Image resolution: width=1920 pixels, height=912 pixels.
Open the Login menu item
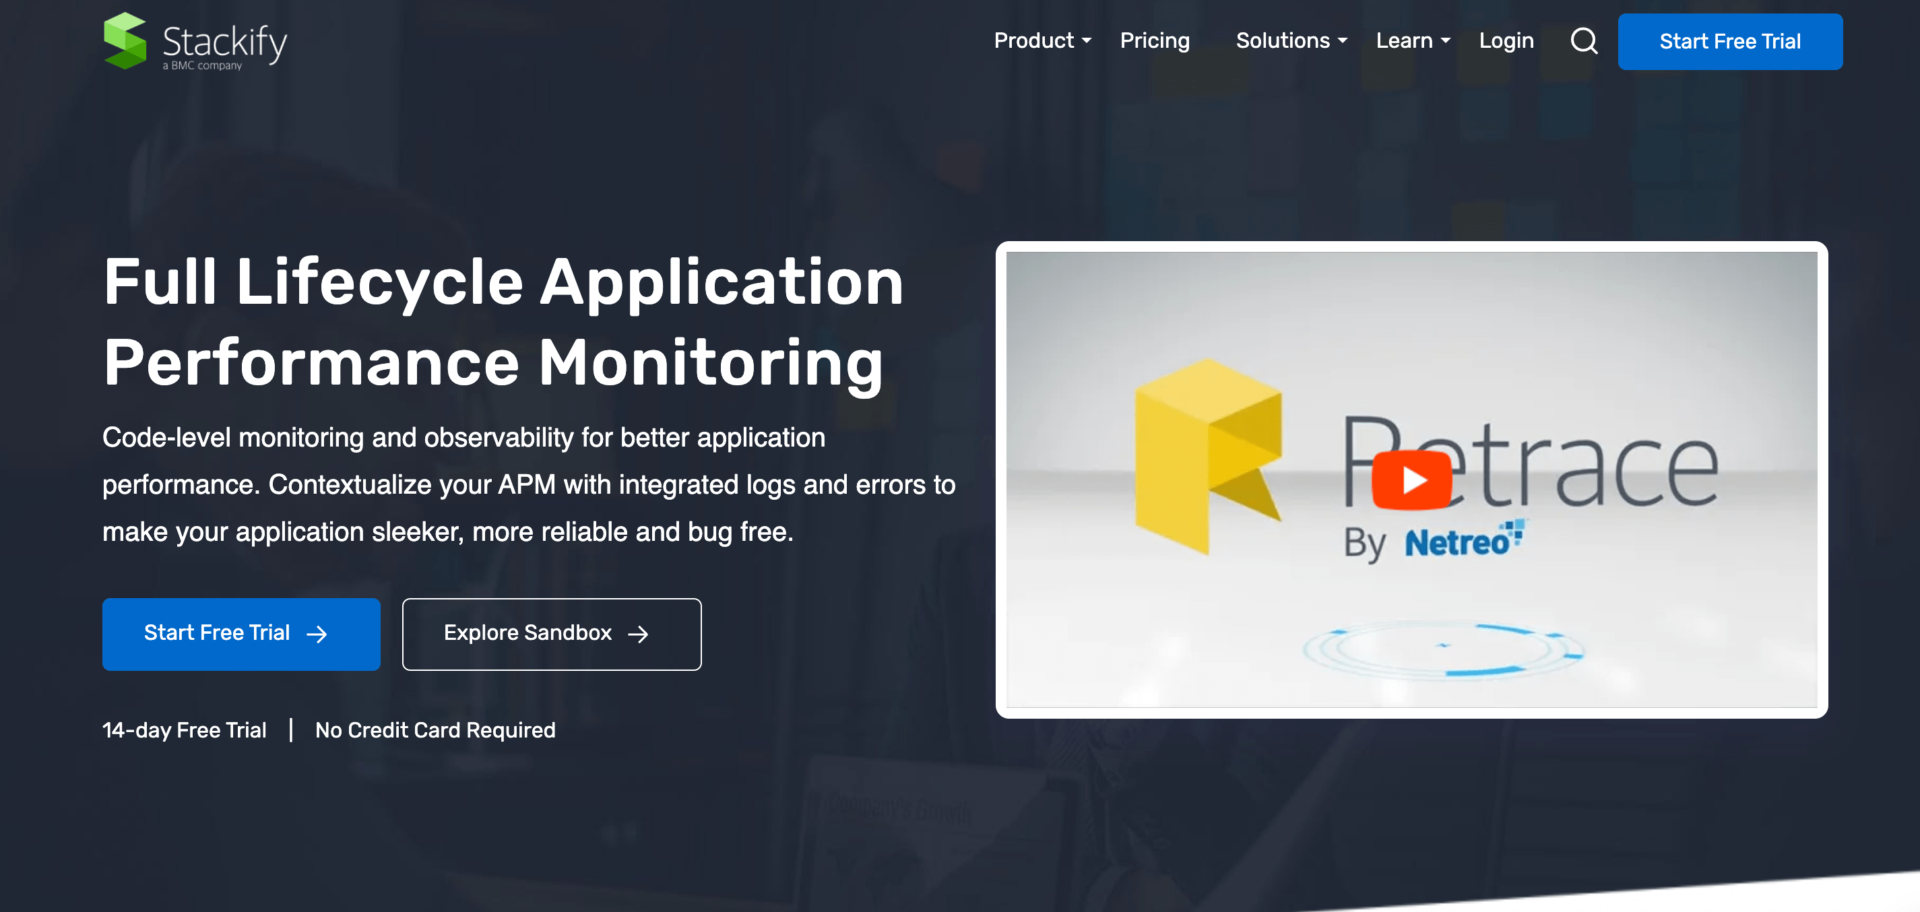pos(1506,41)
